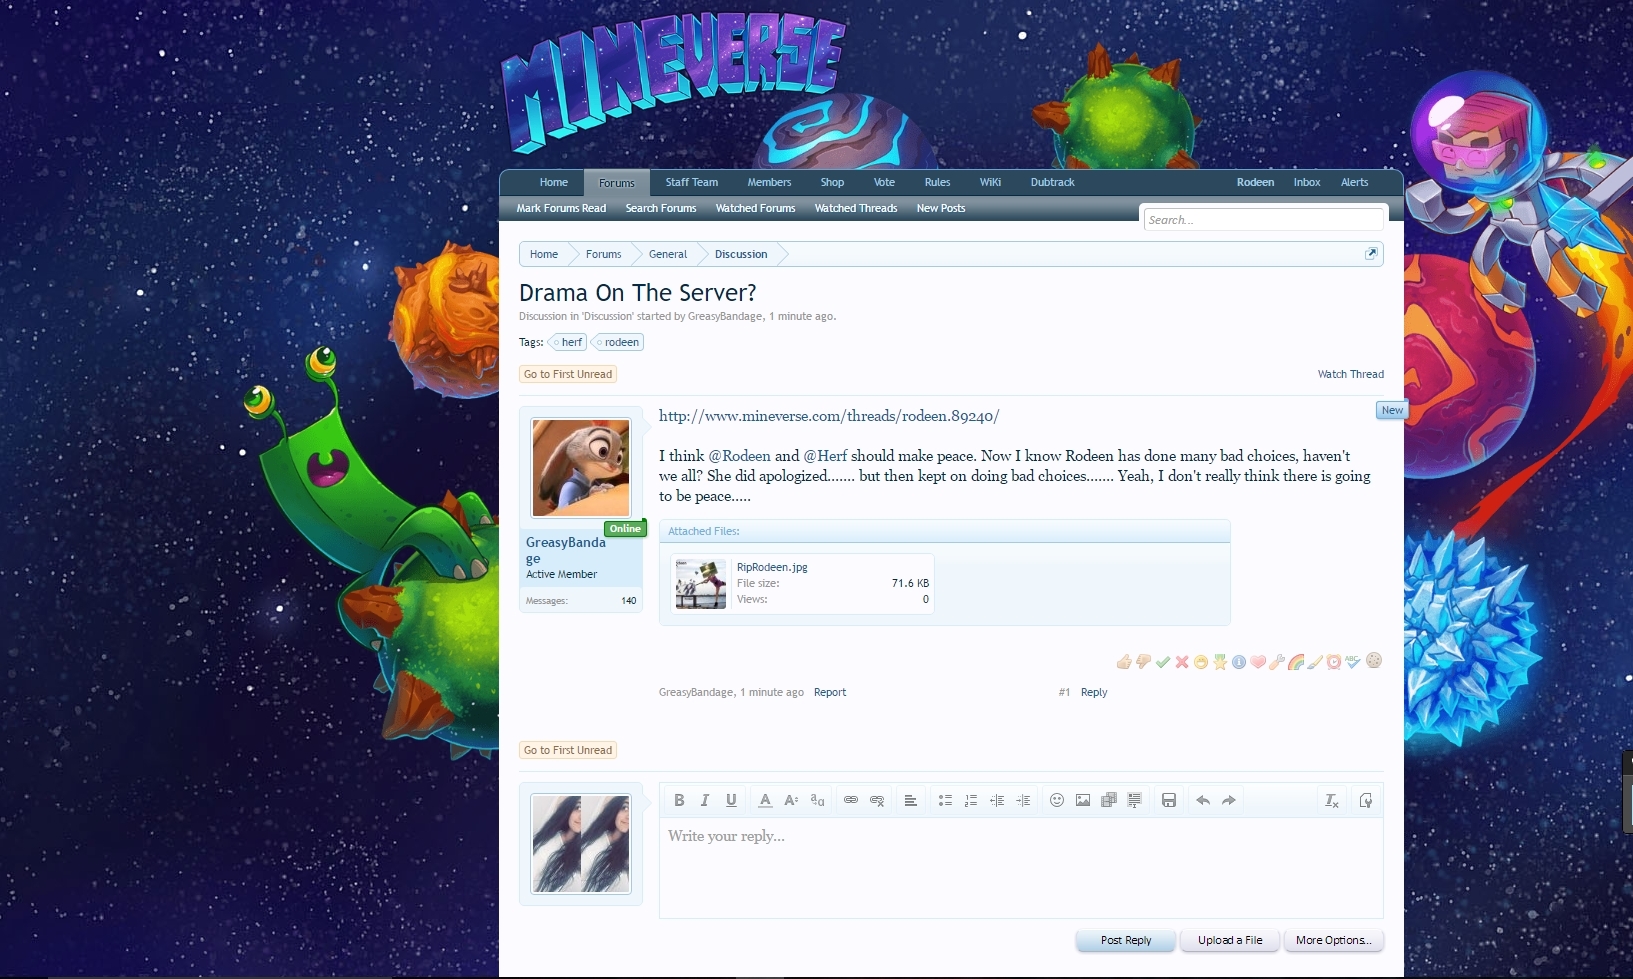The width and height of the screenshot is (1633, 979).
Task: Rate the post with star medal
Action: coord(1220,662)
